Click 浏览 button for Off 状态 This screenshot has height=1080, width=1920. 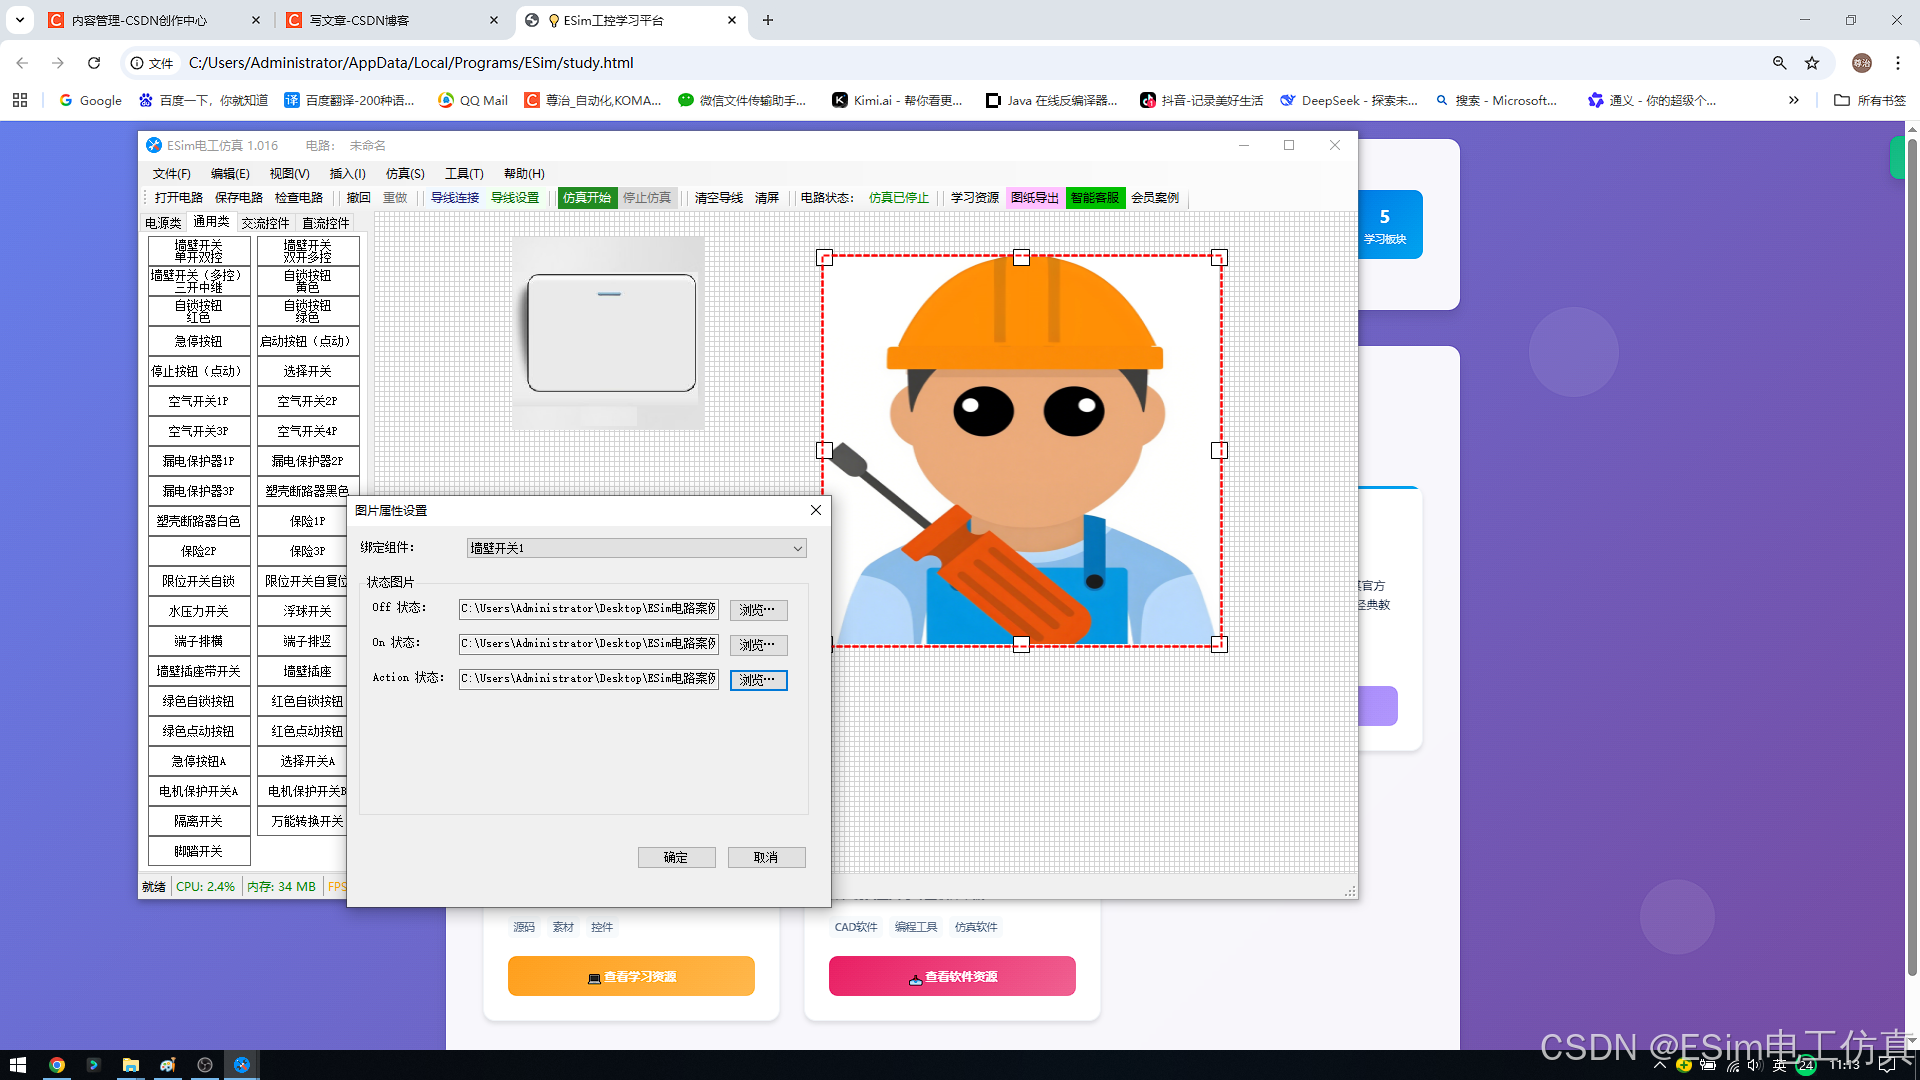[x=758, y=610]
